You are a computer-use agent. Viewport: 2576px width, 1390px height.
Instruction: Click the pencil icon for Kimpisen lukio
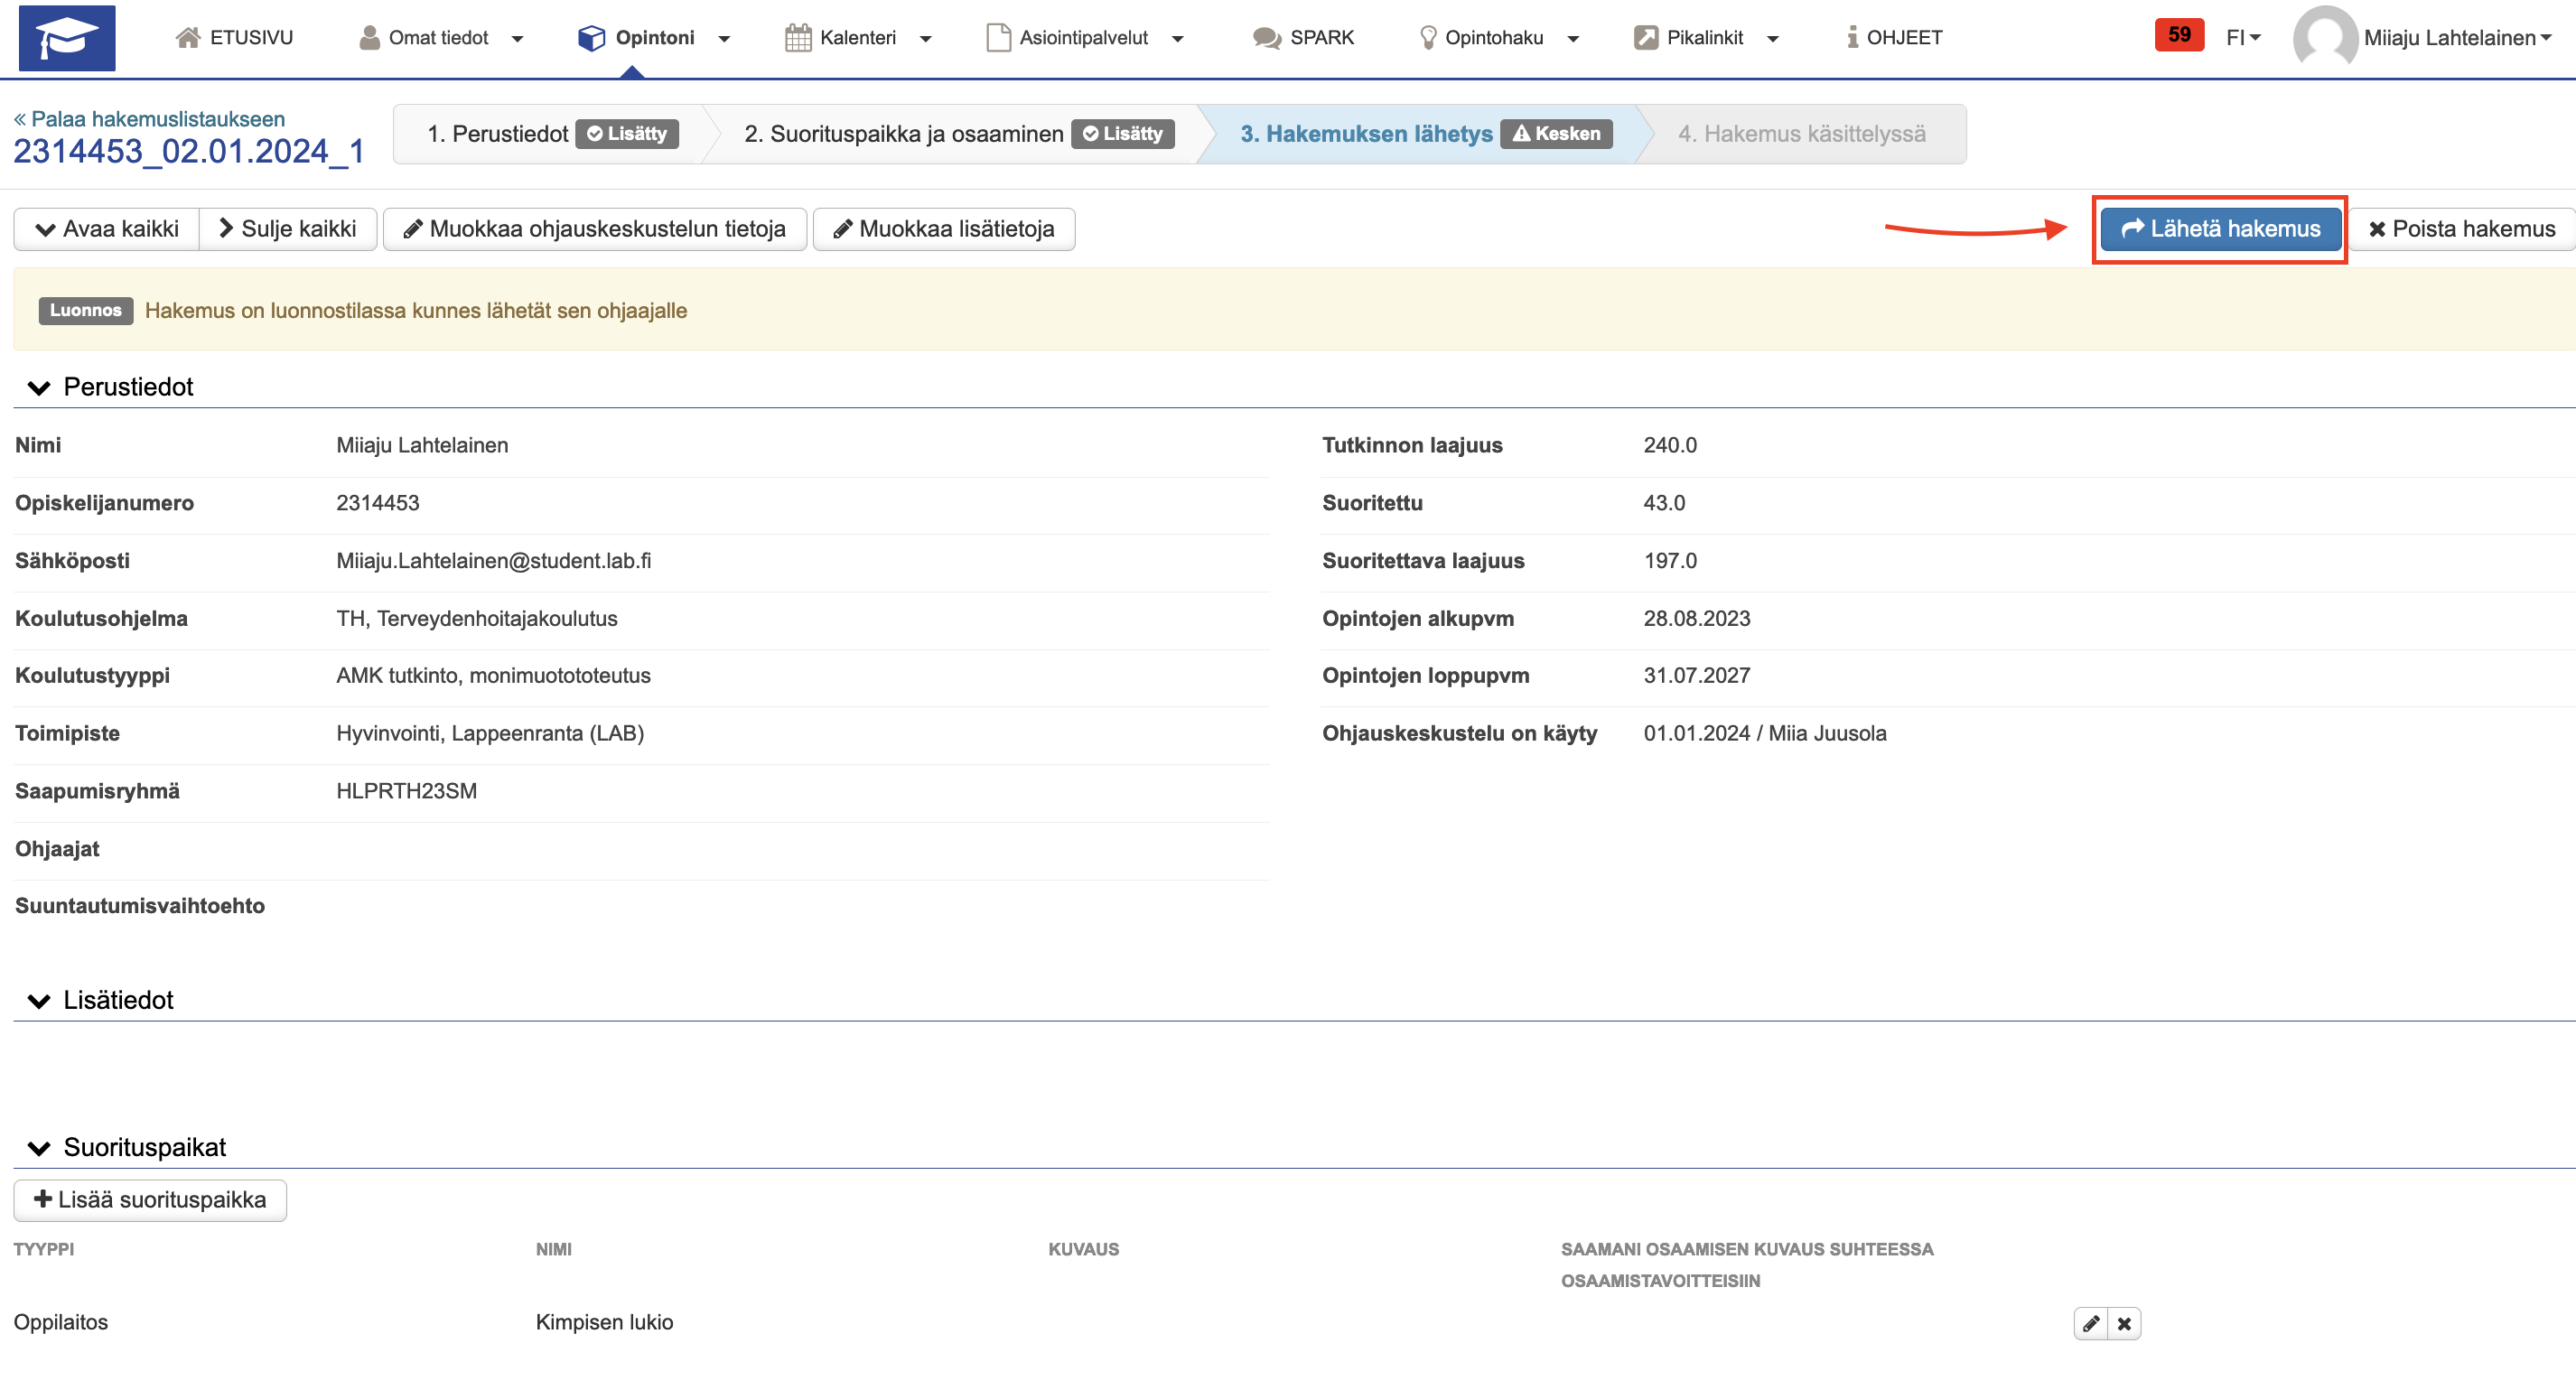pos(2090,1323)
